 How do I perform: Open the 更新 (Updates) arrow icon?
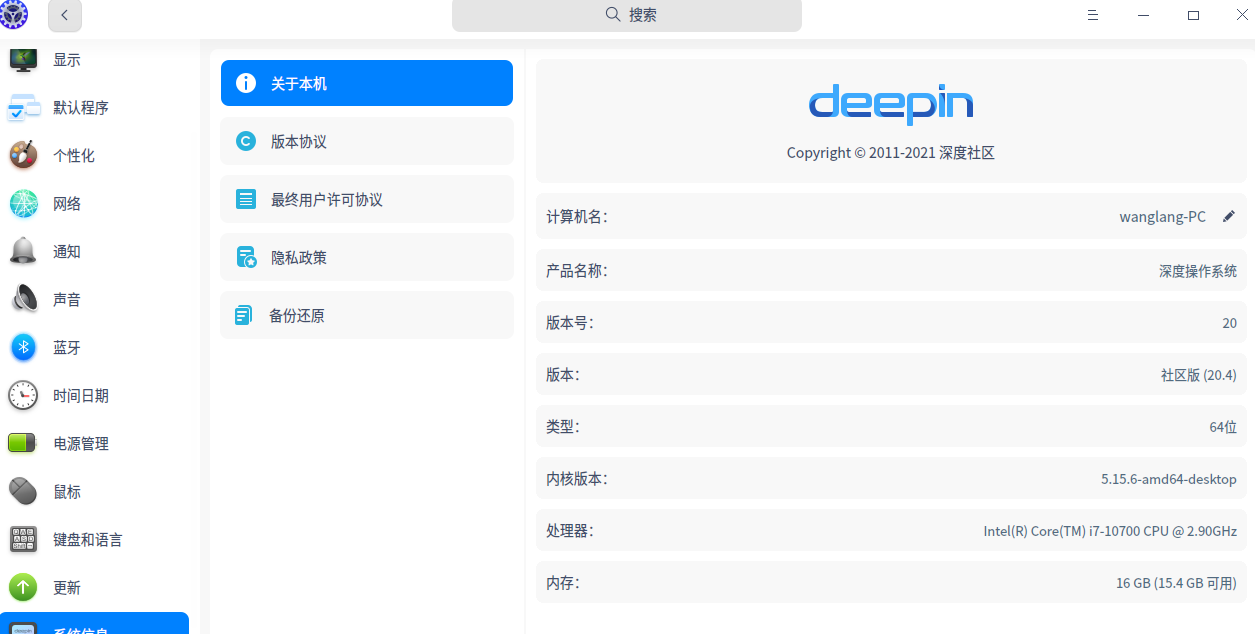point(22,587)
